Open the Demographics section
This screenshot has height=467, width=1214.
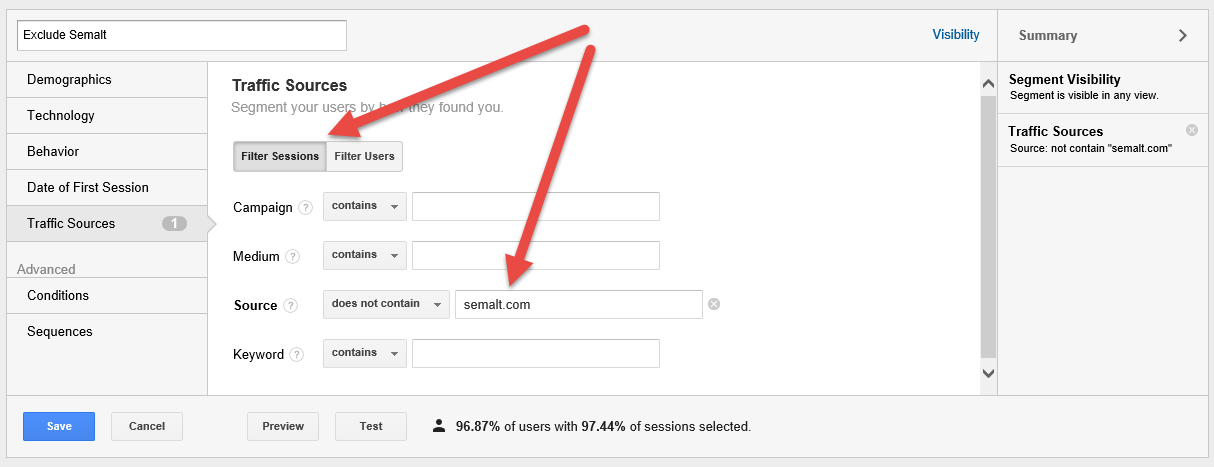point(107,80)
